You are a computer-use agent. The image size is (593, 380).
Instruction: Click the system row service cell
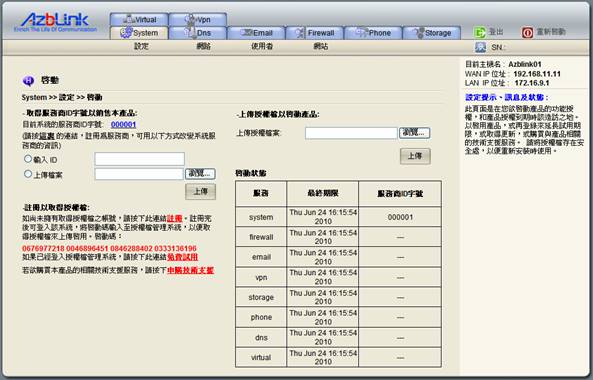click(x=261, y=217)
